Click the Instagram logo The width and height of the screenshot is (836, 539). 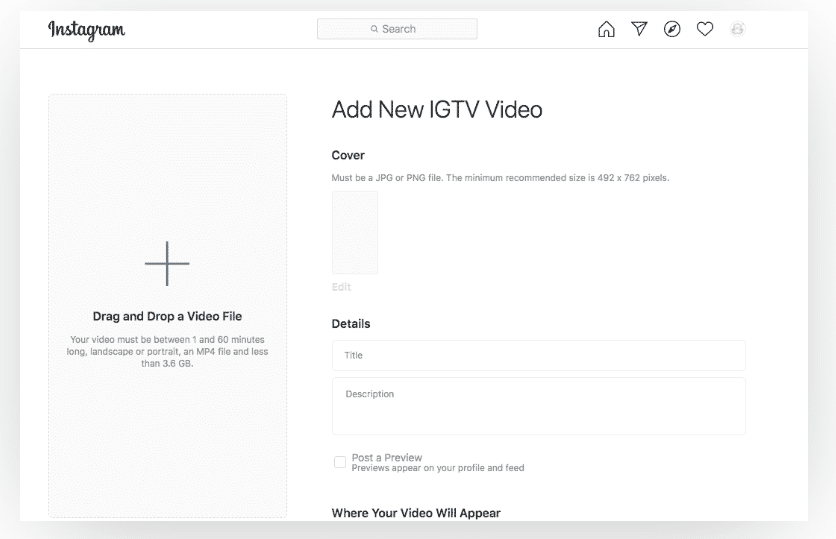tap(86, 30)
